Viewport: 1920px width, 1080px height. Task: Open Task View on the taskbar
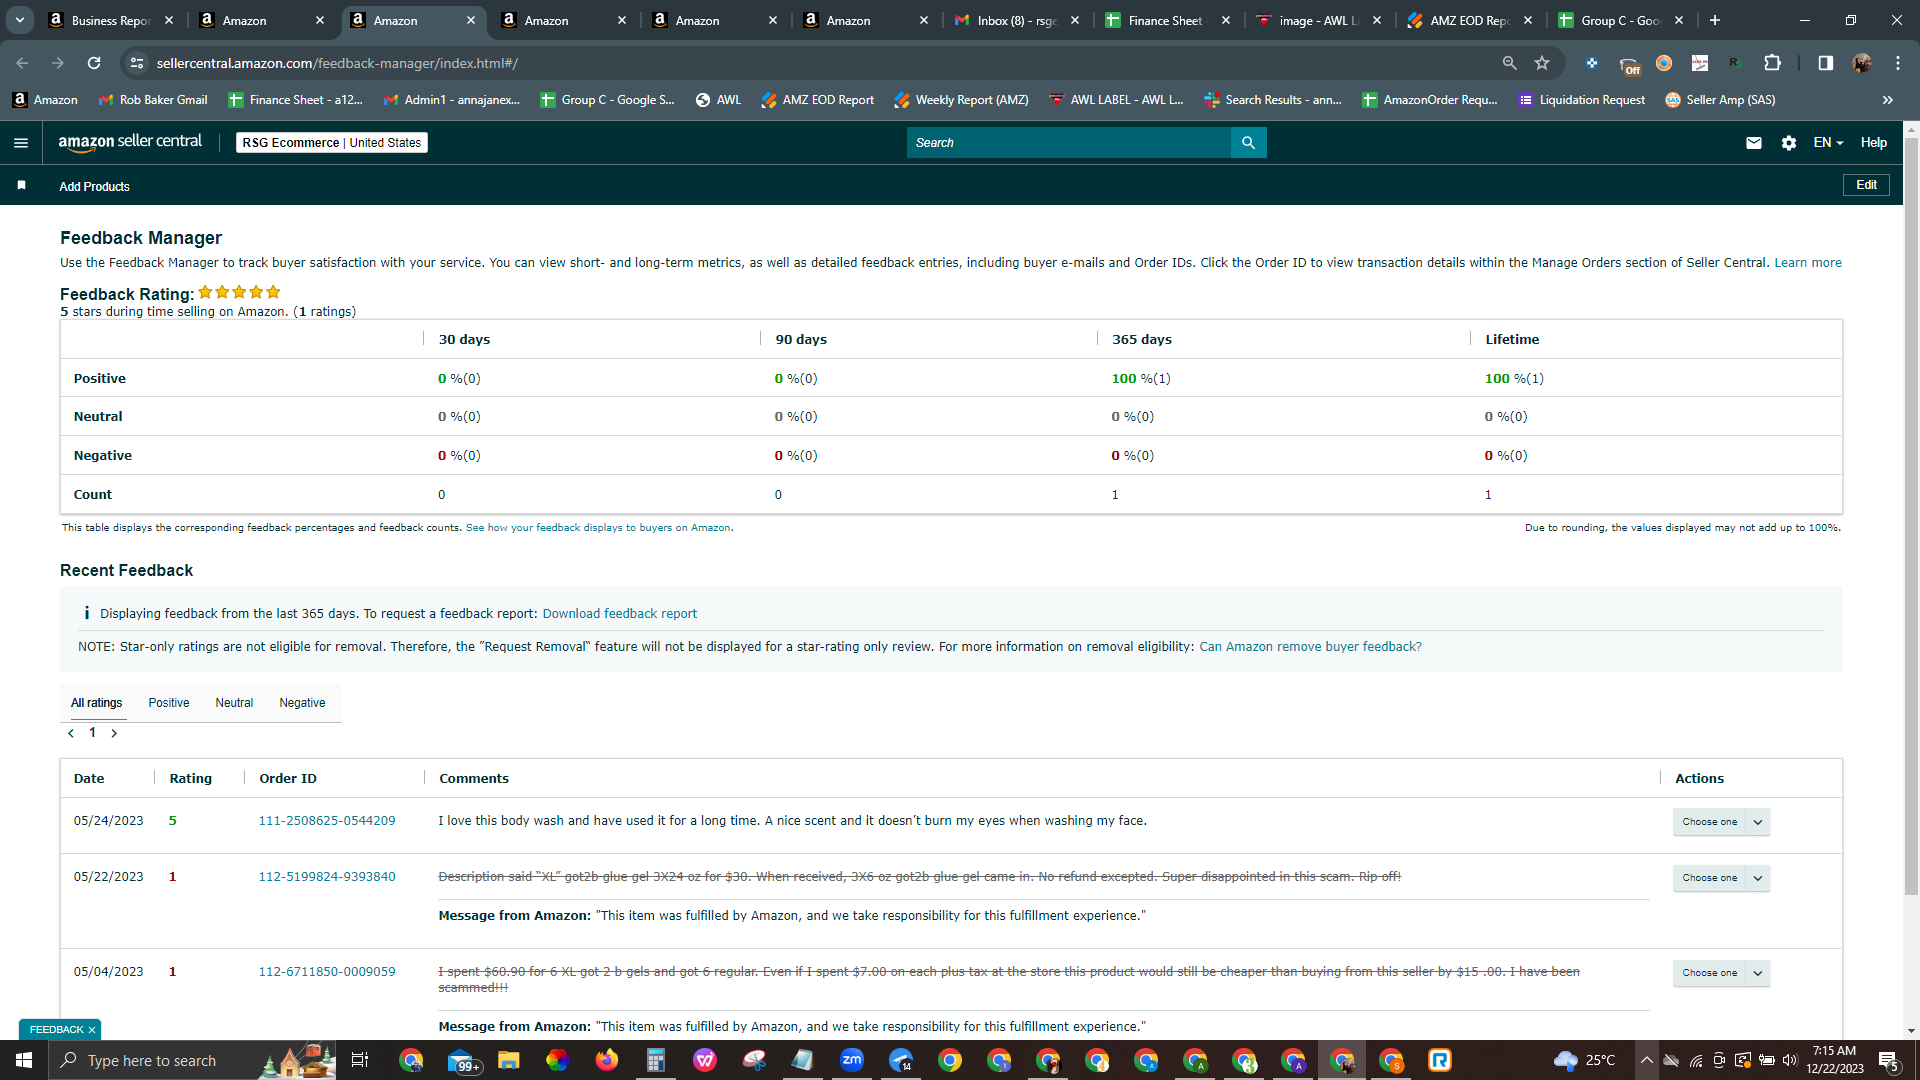(x=360, y=1060)
